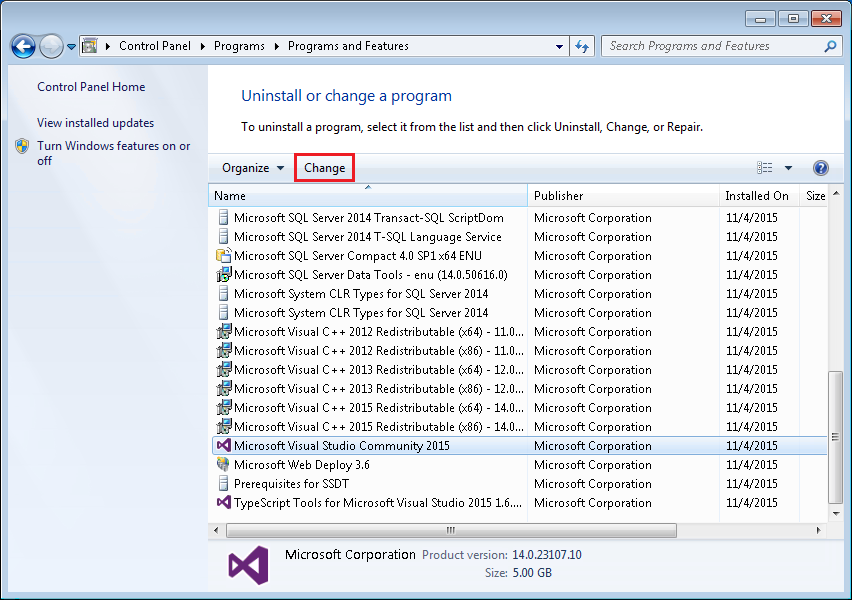Image resolution: width=852 pixels, height=600 pixels.
Task: Open recent pages dropdown beside the Forward arrow
Action: click(71, 47)
